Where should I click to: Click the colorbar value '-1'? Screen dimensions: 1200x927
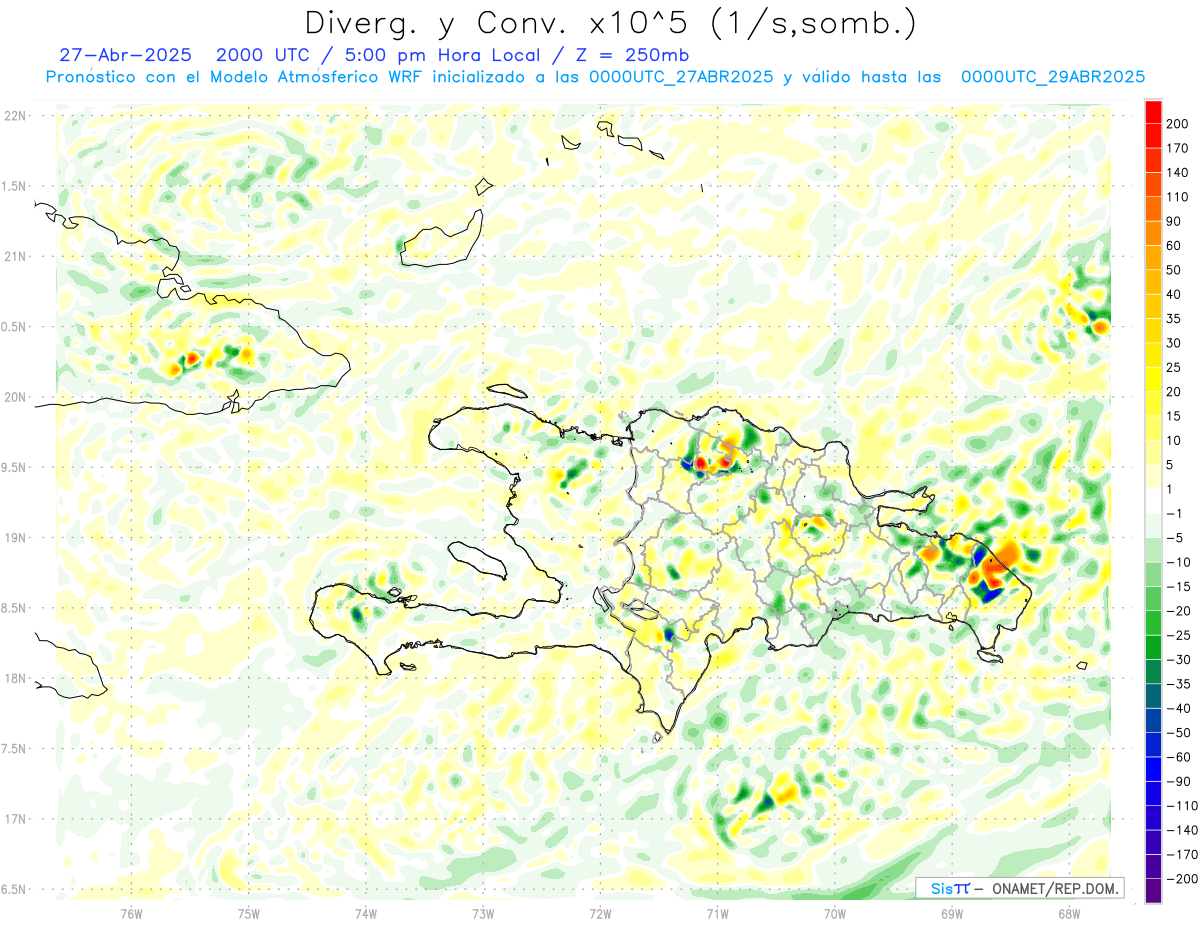click(x=1176, y=513)
